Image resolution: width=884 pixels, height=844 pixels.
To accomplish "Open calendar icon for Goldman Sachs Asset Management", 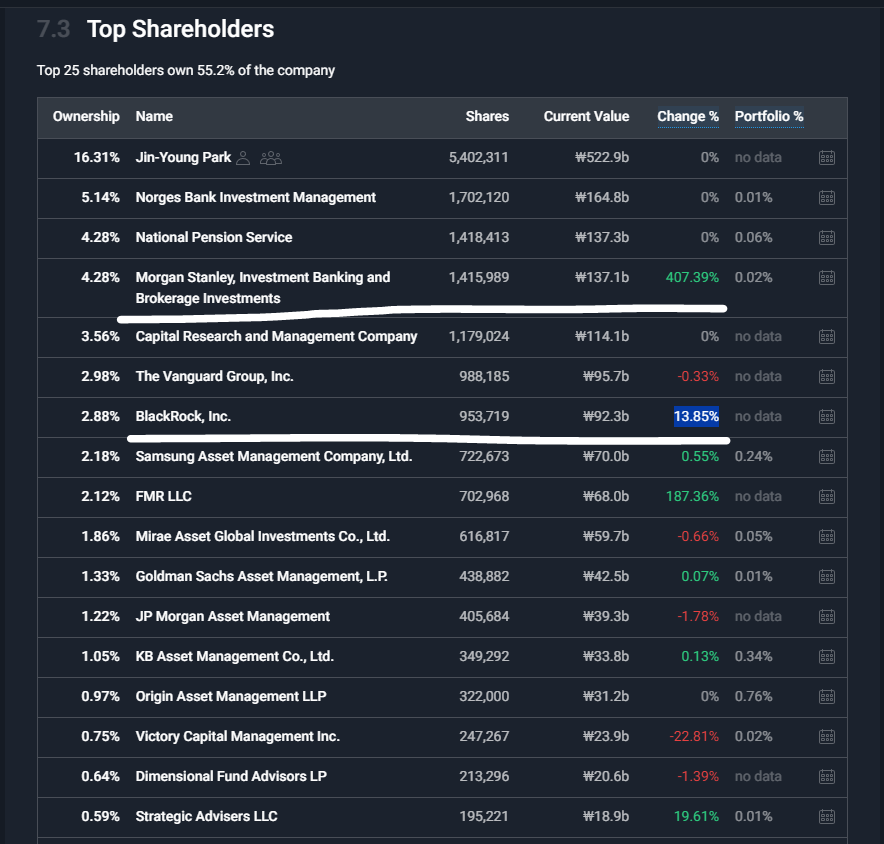I will click(x=826, y=577).
